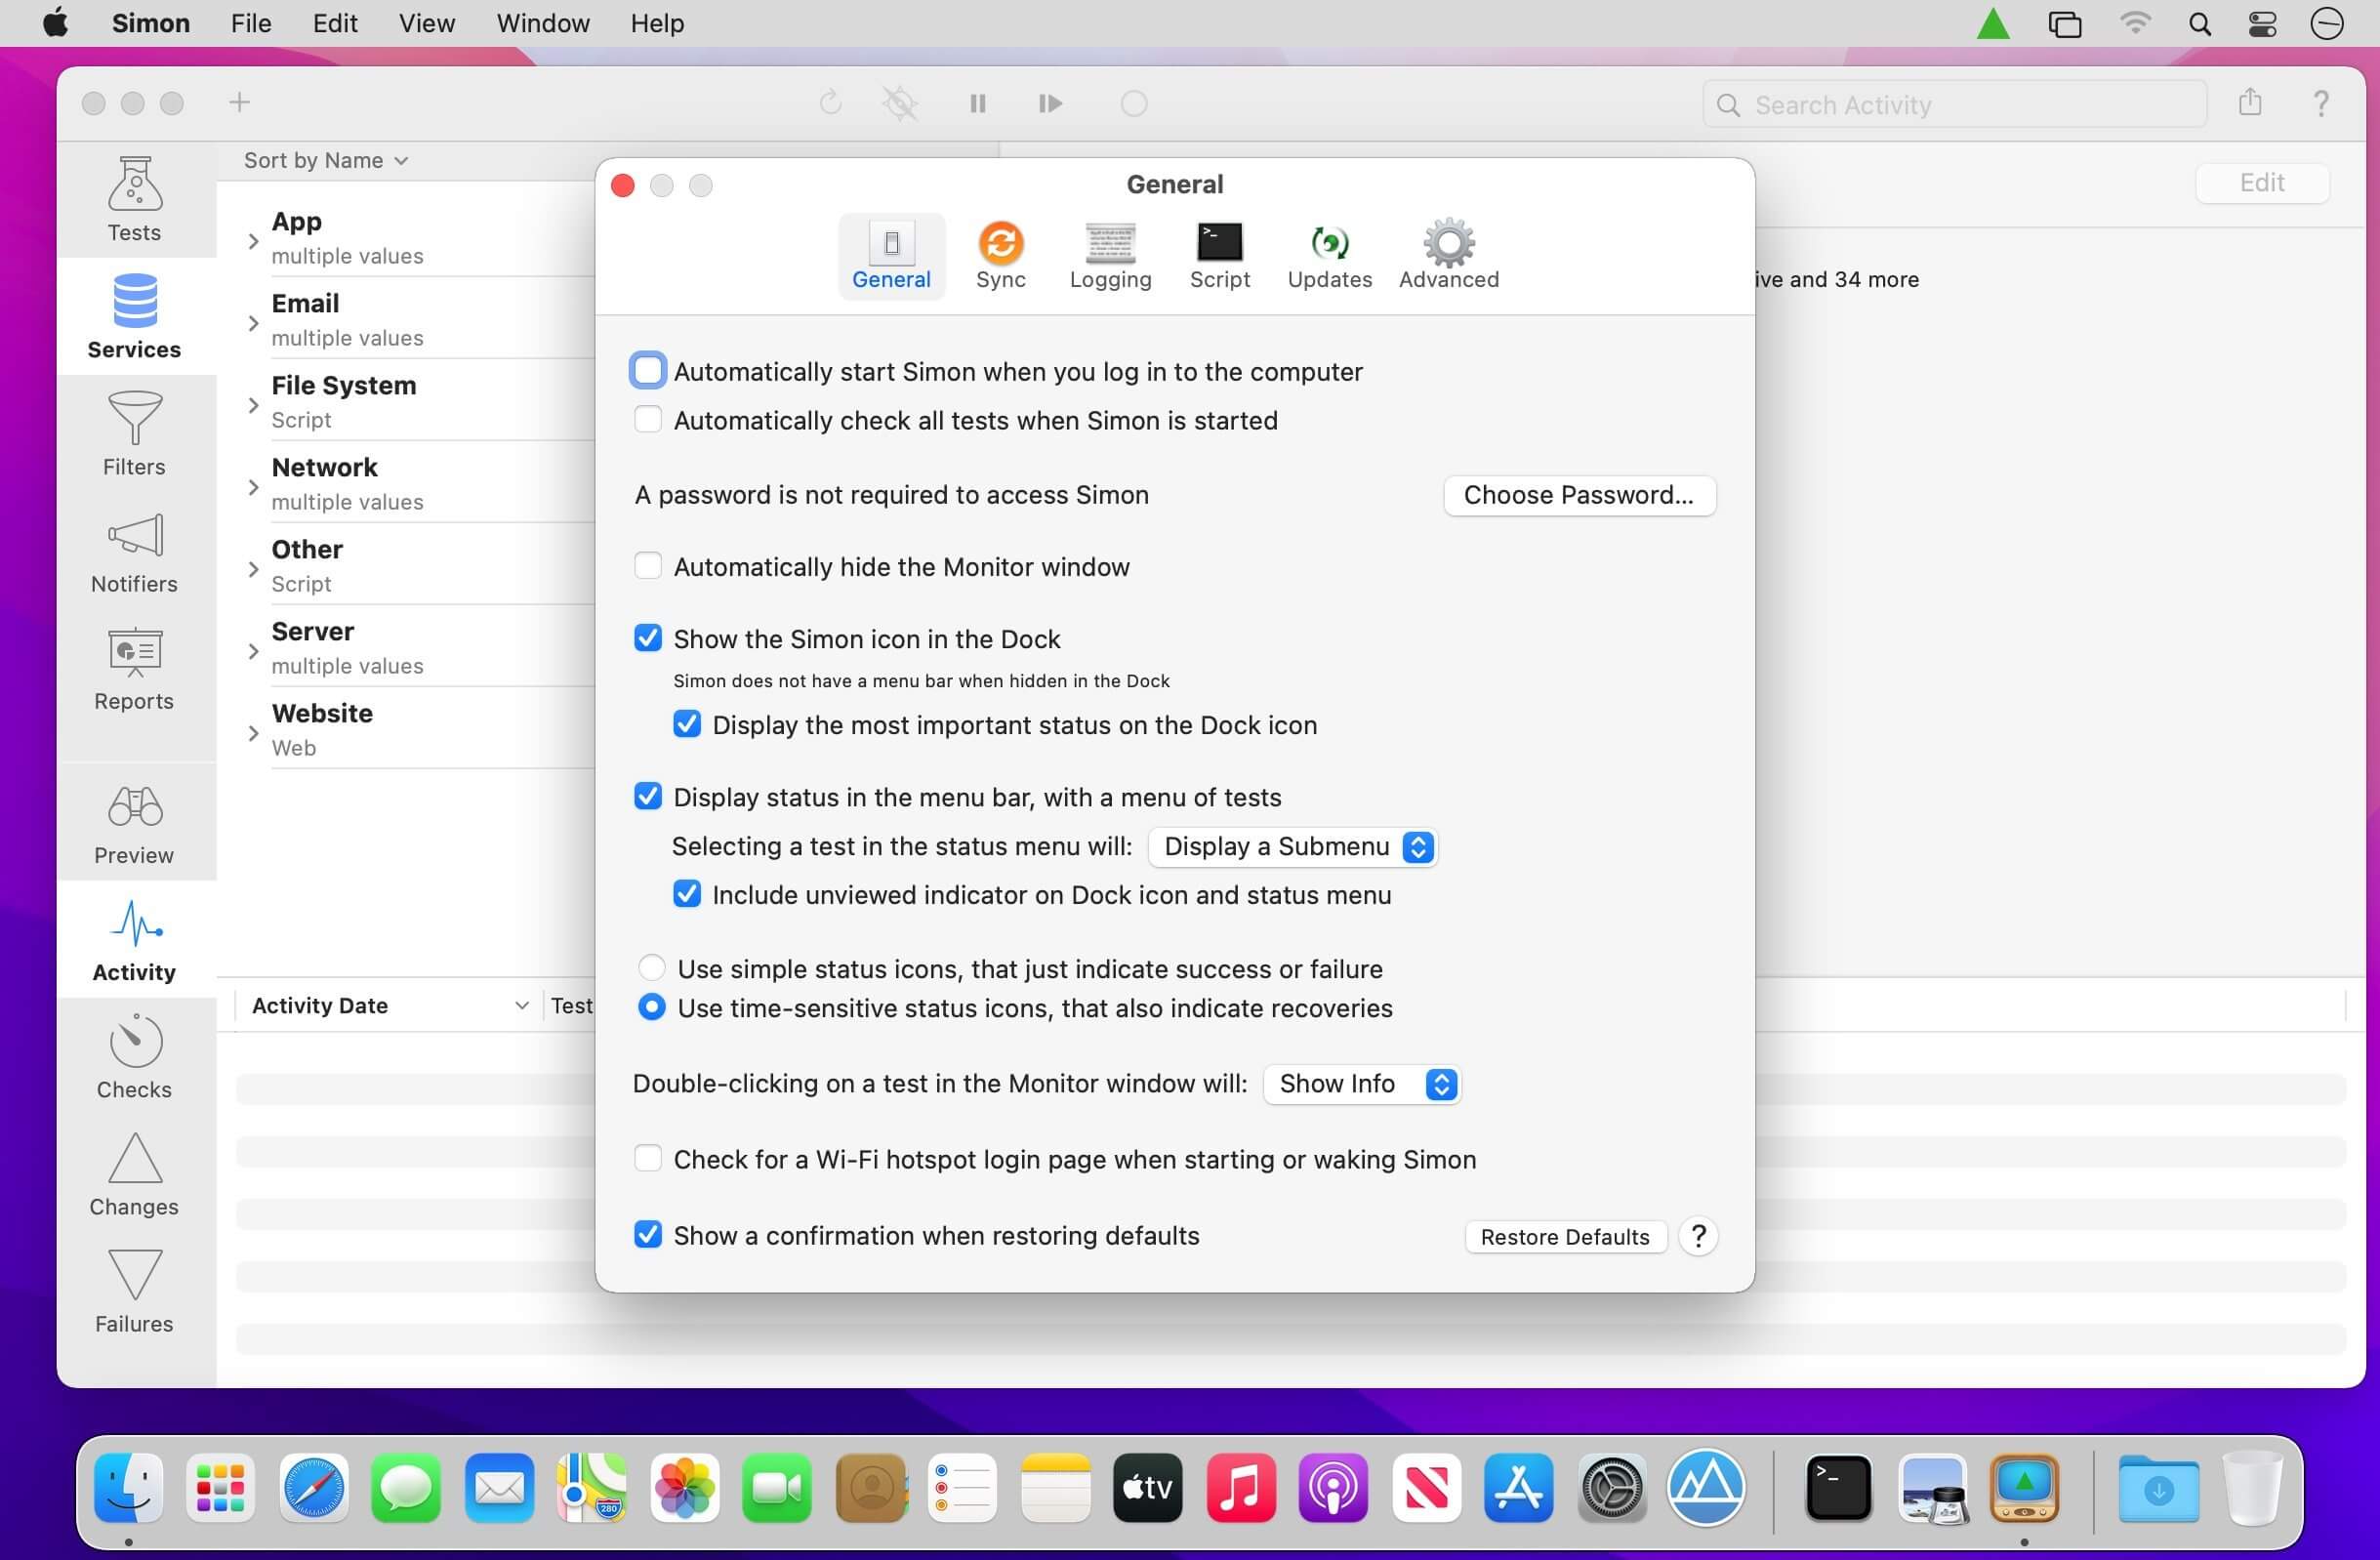Screen dimensions: 2380x1560
Task: Expand the Email service group
Action: (253, 322)
